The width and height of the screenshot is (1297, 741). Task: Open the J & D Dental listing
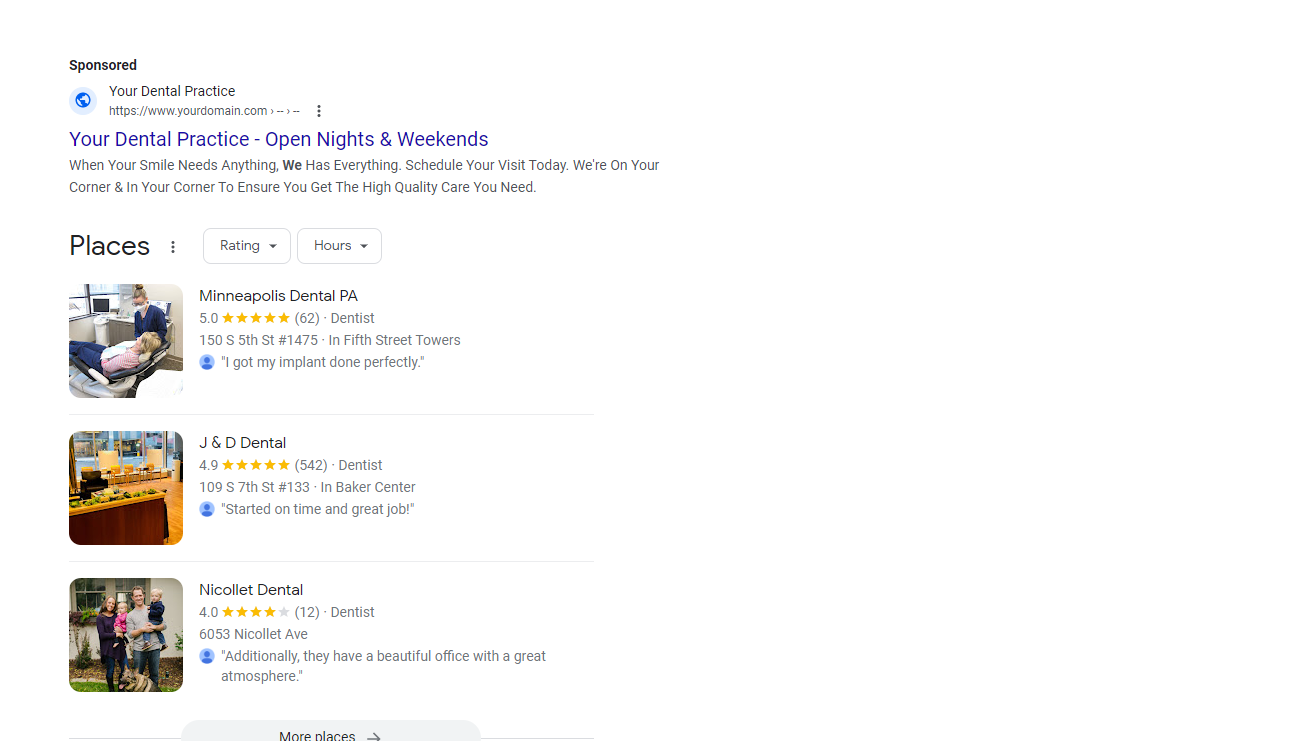tap(242, 442)
